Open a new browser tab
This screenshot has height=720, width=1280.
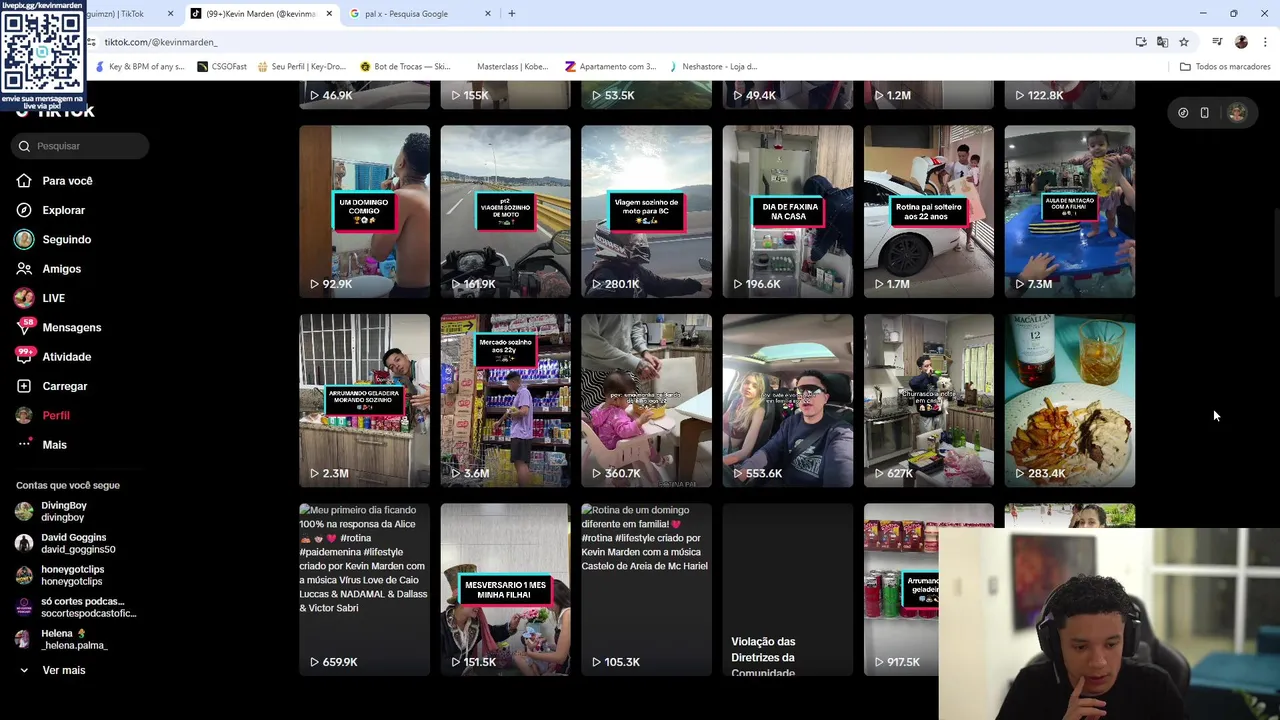(512, 14)
